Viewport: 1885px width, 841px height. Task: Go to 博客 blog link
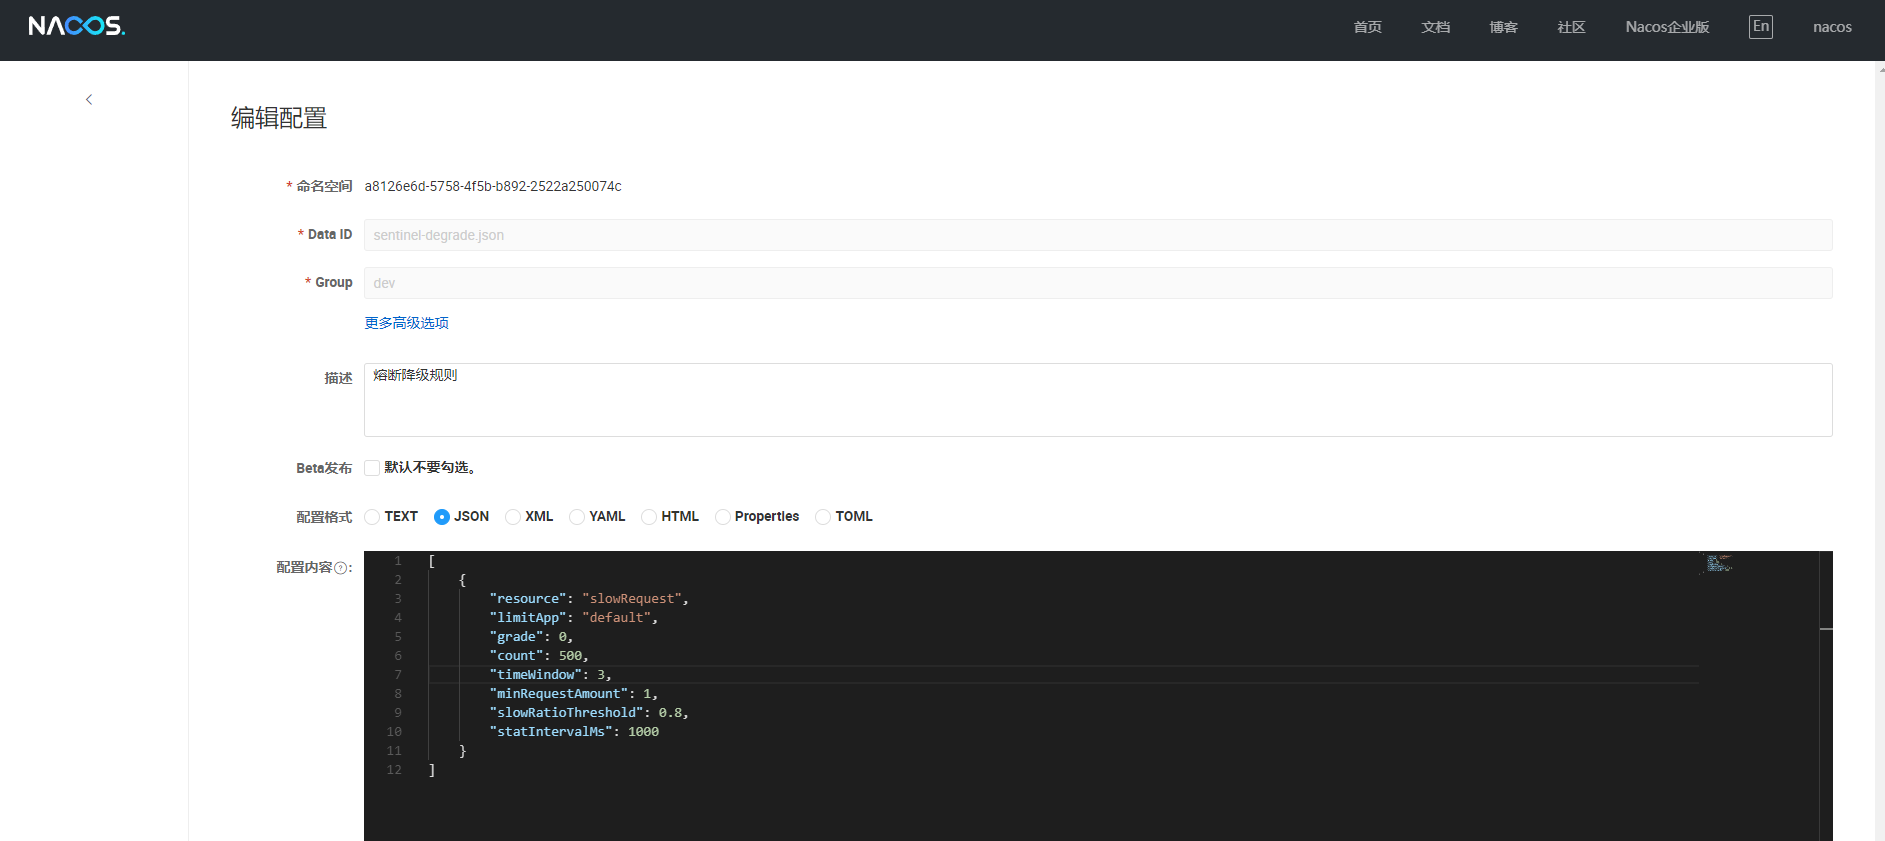[x=1503, y=27]
